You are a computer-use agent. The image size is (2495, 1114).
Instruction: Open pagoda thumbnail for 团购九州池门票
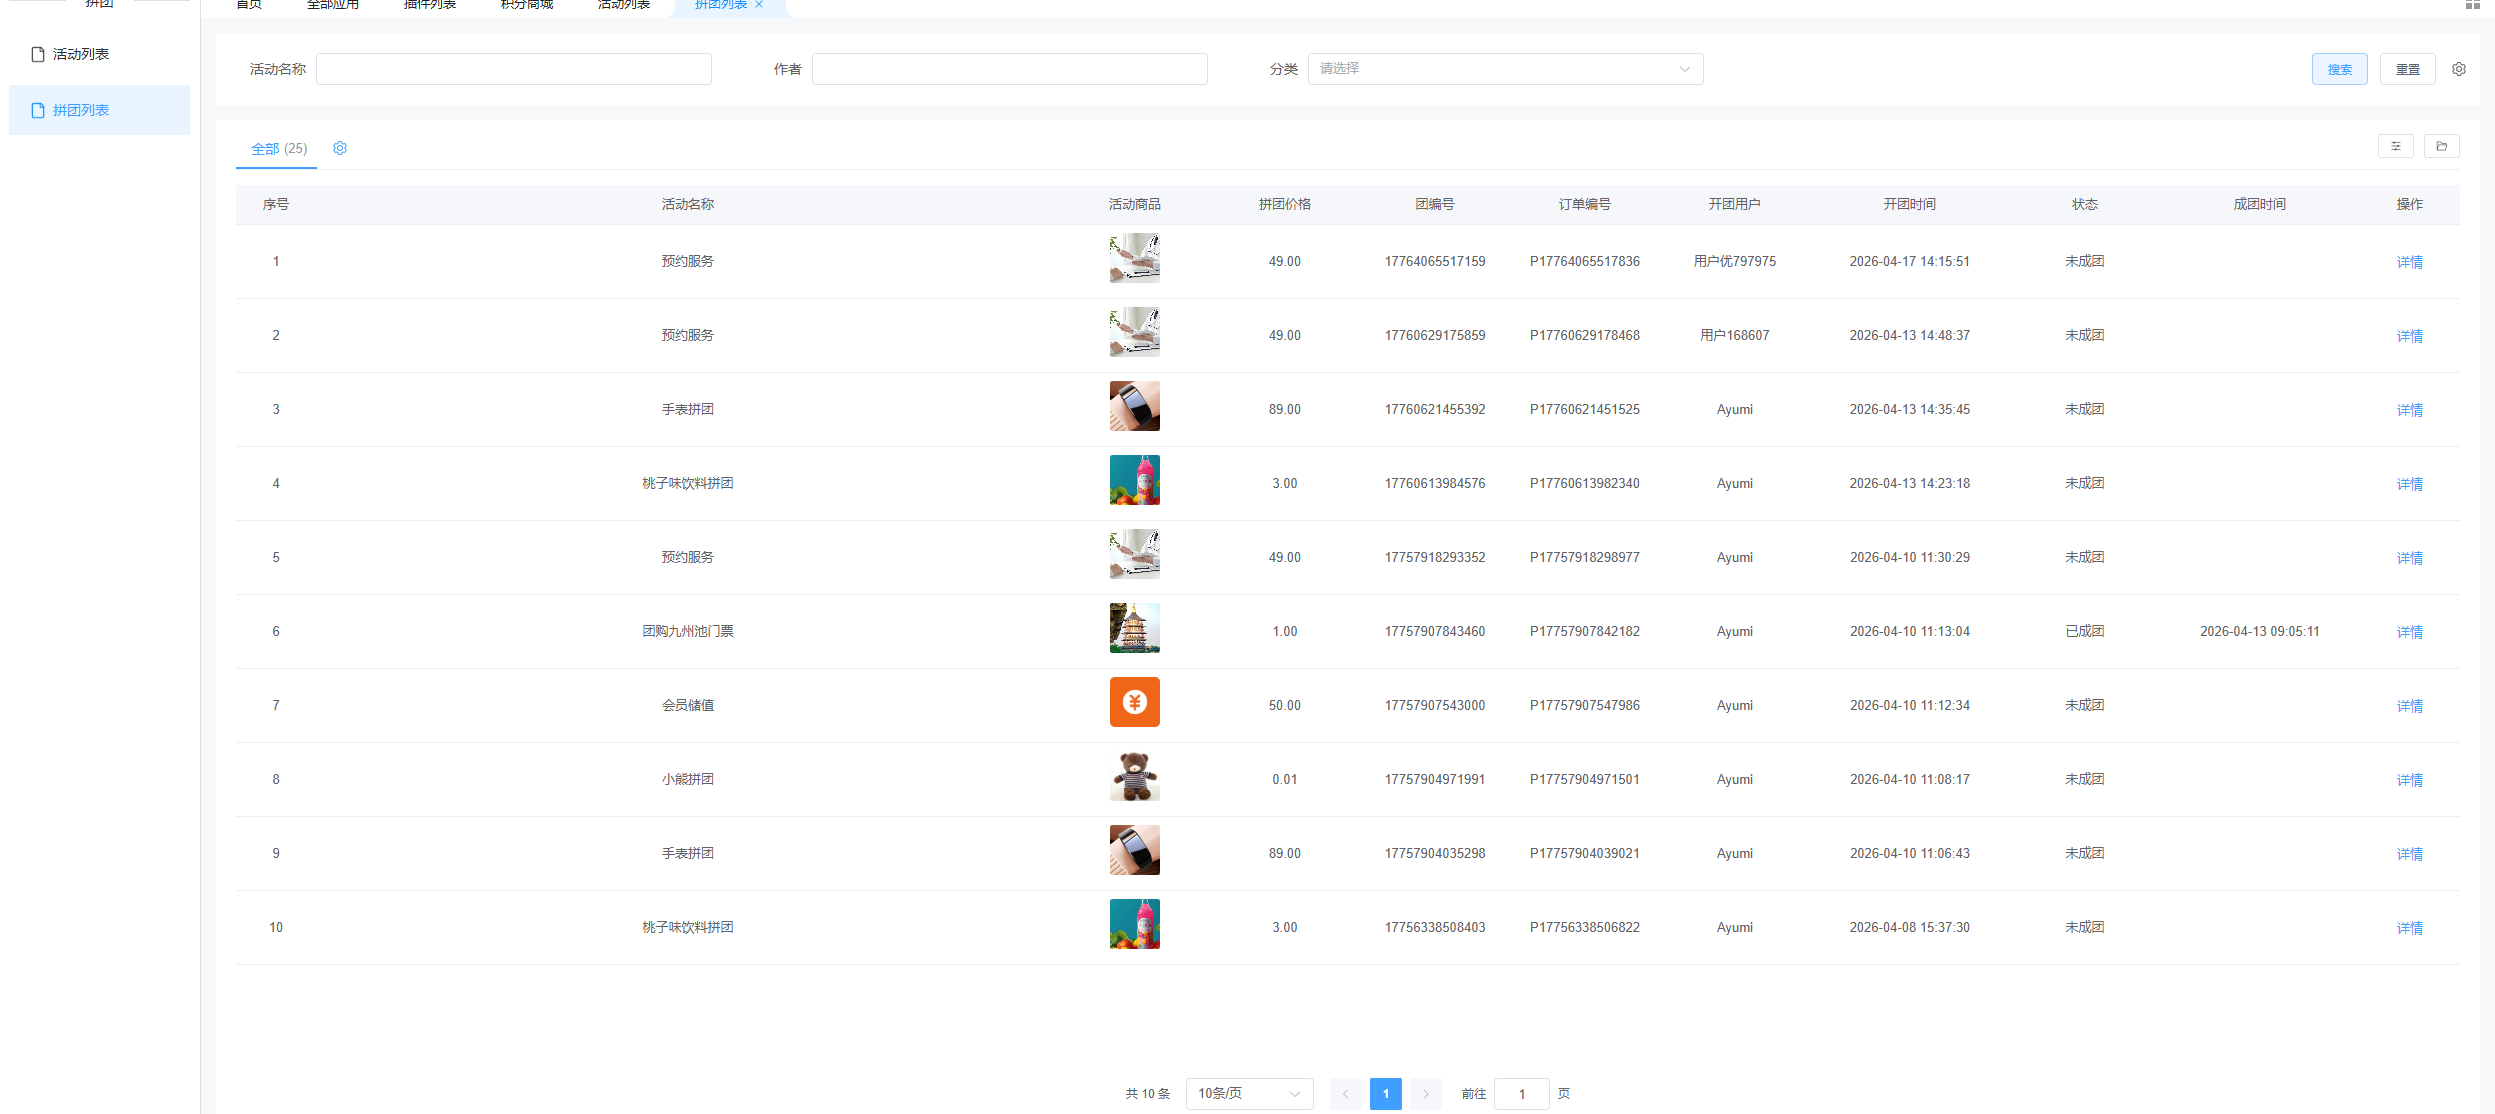click(1135, 628)
